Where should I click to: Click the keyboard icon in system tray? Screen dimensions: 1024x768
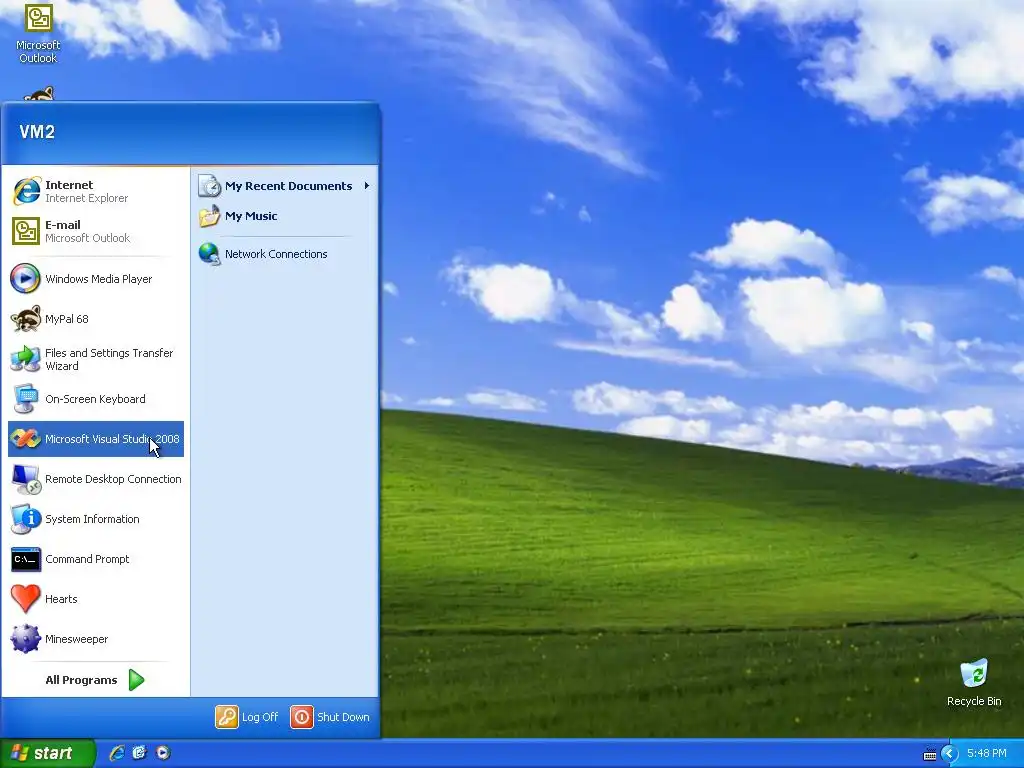[x=930, y=754]
